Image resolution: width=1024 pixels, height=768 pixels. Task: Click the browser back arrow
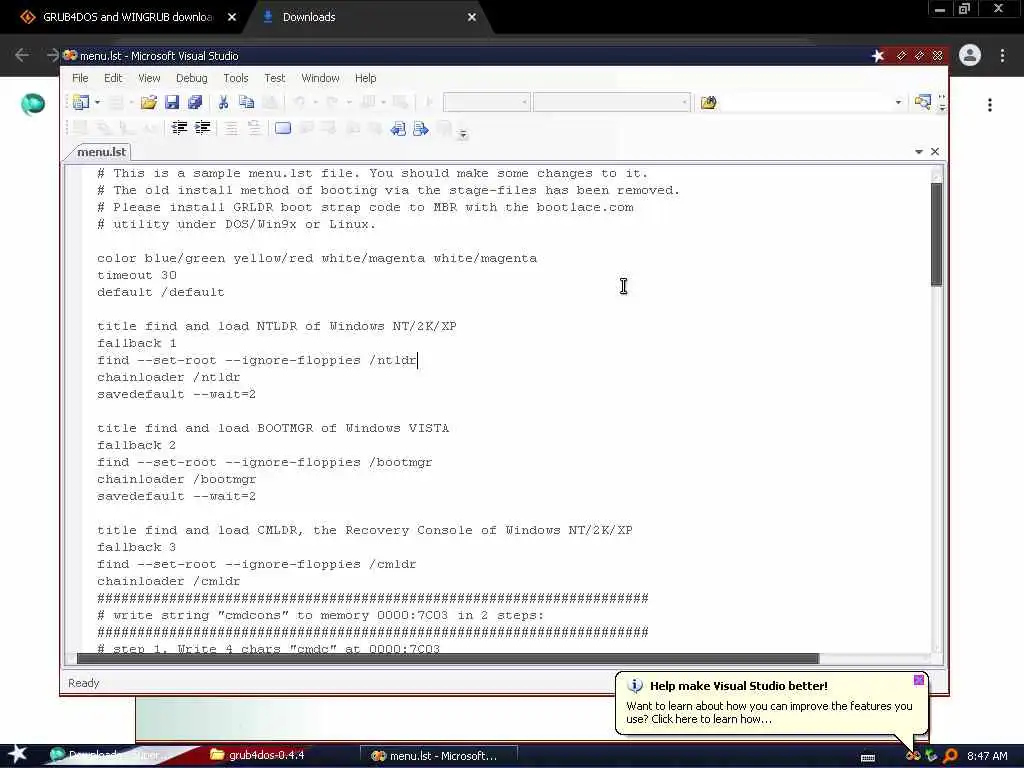point(22,55)
